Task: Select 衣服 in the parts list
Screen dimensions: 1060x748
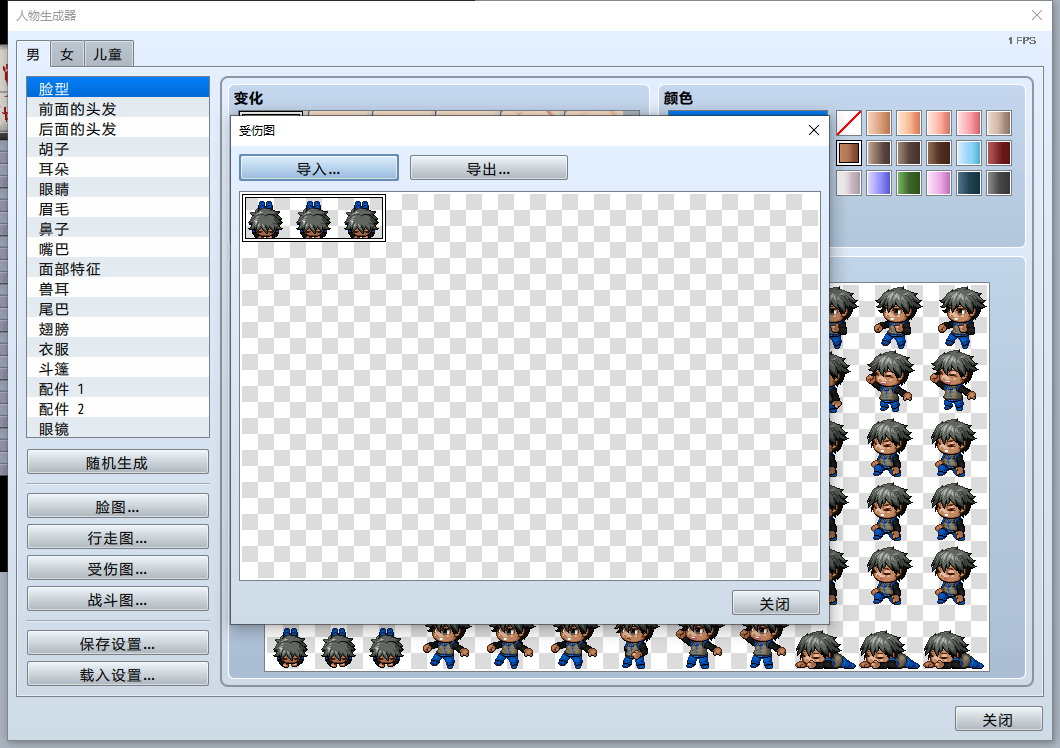Action: coord(118,348)
